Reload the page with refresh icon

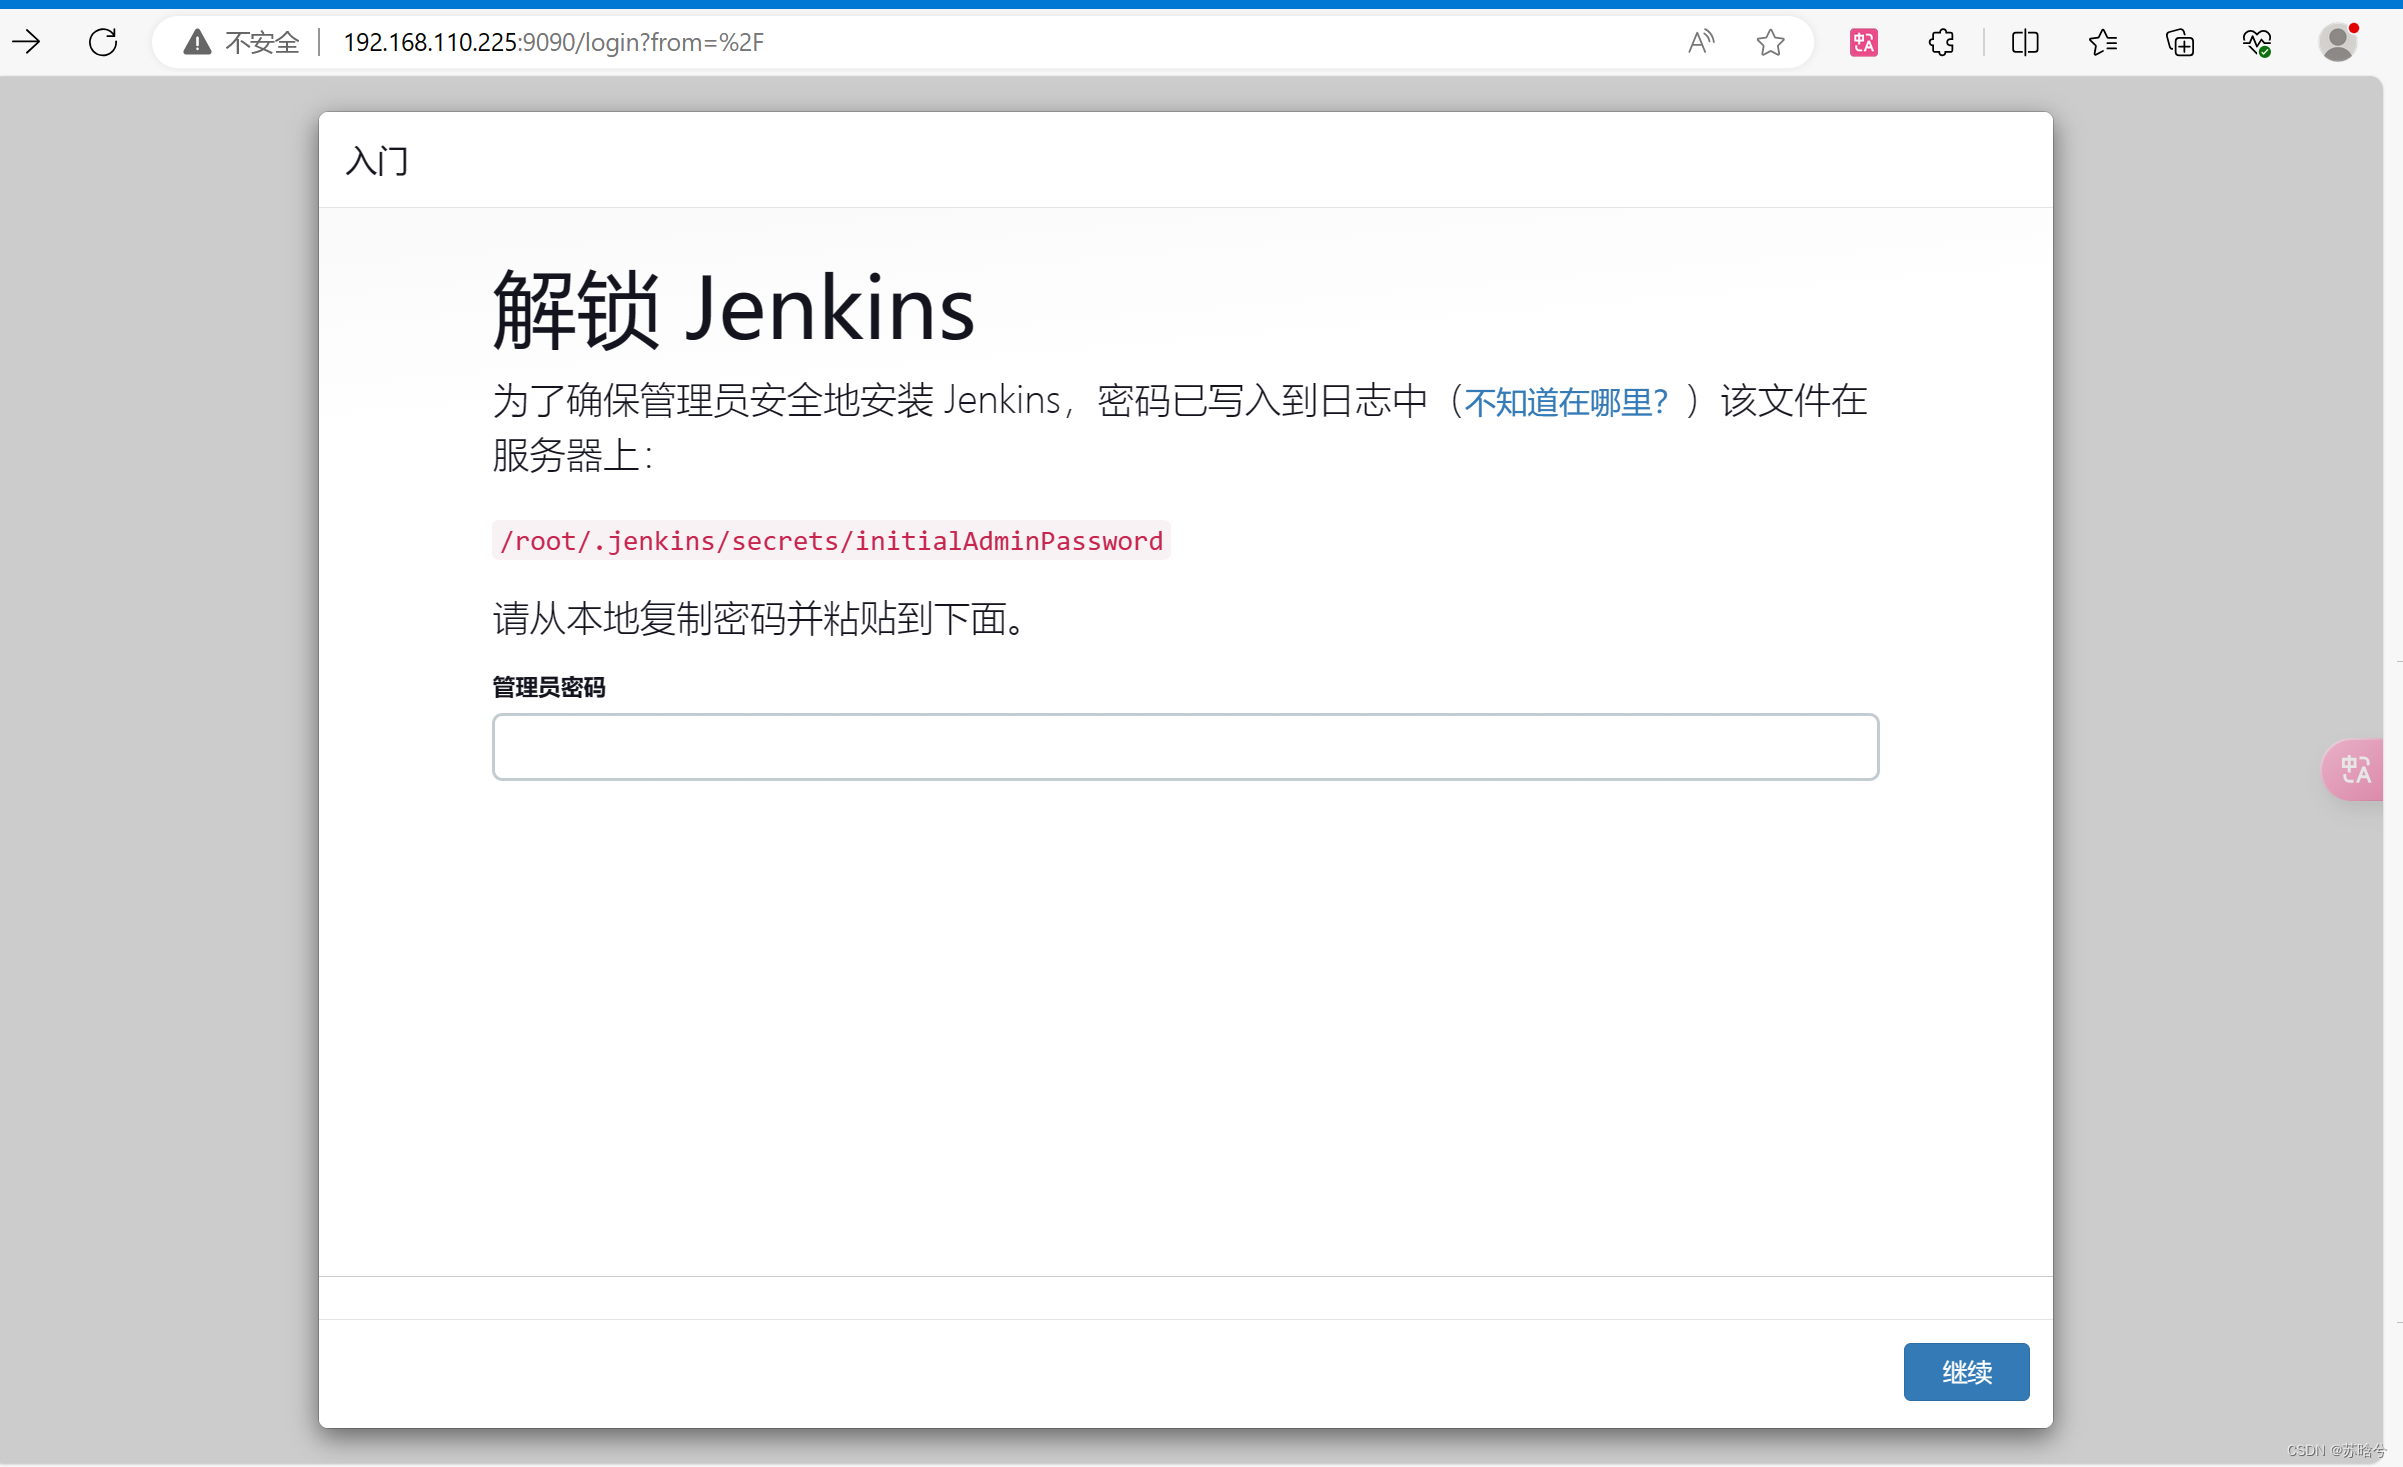pyautogui.click(x=103, y=42)
